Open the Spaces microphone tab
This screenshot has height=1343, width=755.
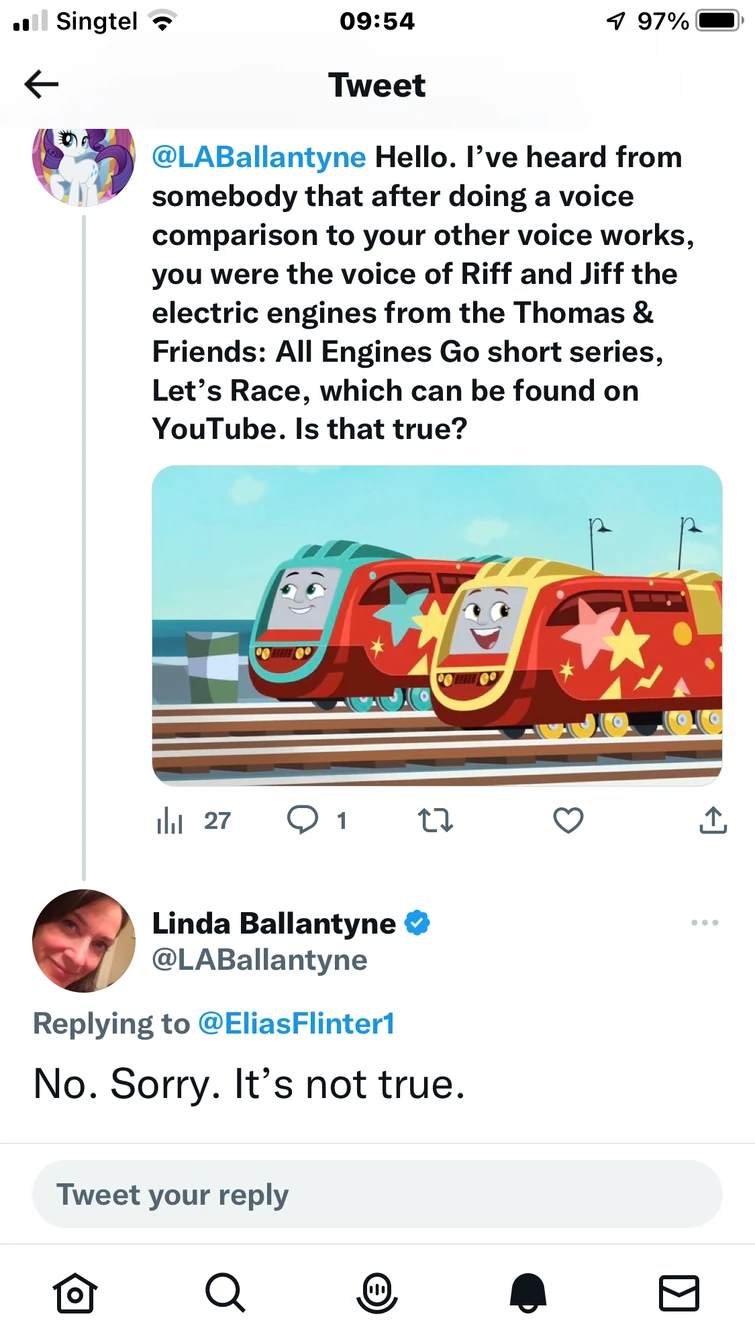tap(377, 1294)
